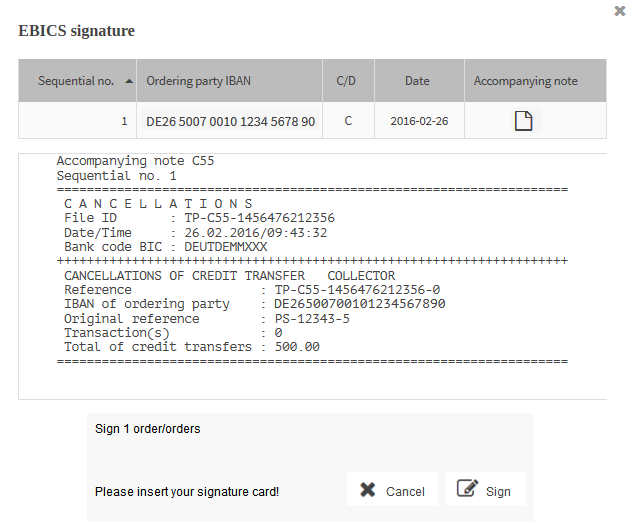Click the File ID line in the note
The image size is (632, 525).
pos(199,217)
